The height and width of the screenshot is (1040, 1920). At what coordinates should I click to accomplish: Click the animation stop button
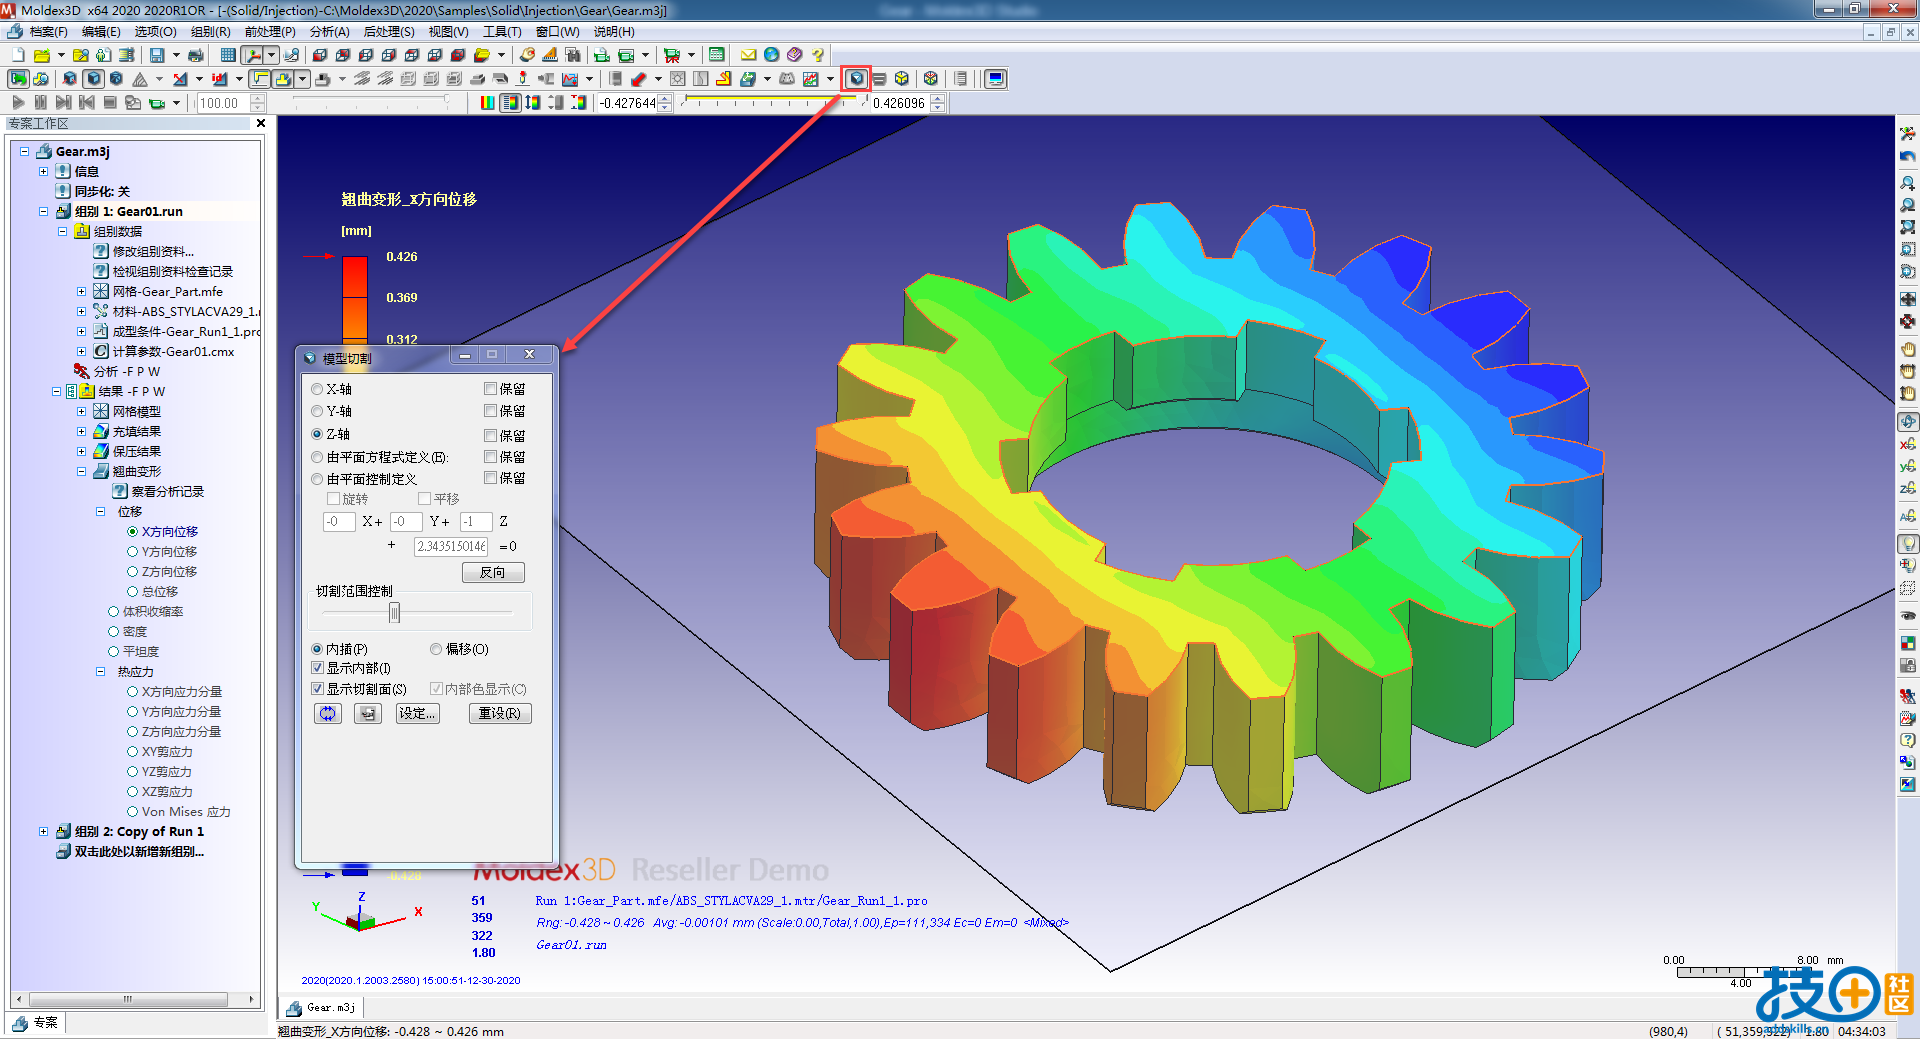(110, 102)
